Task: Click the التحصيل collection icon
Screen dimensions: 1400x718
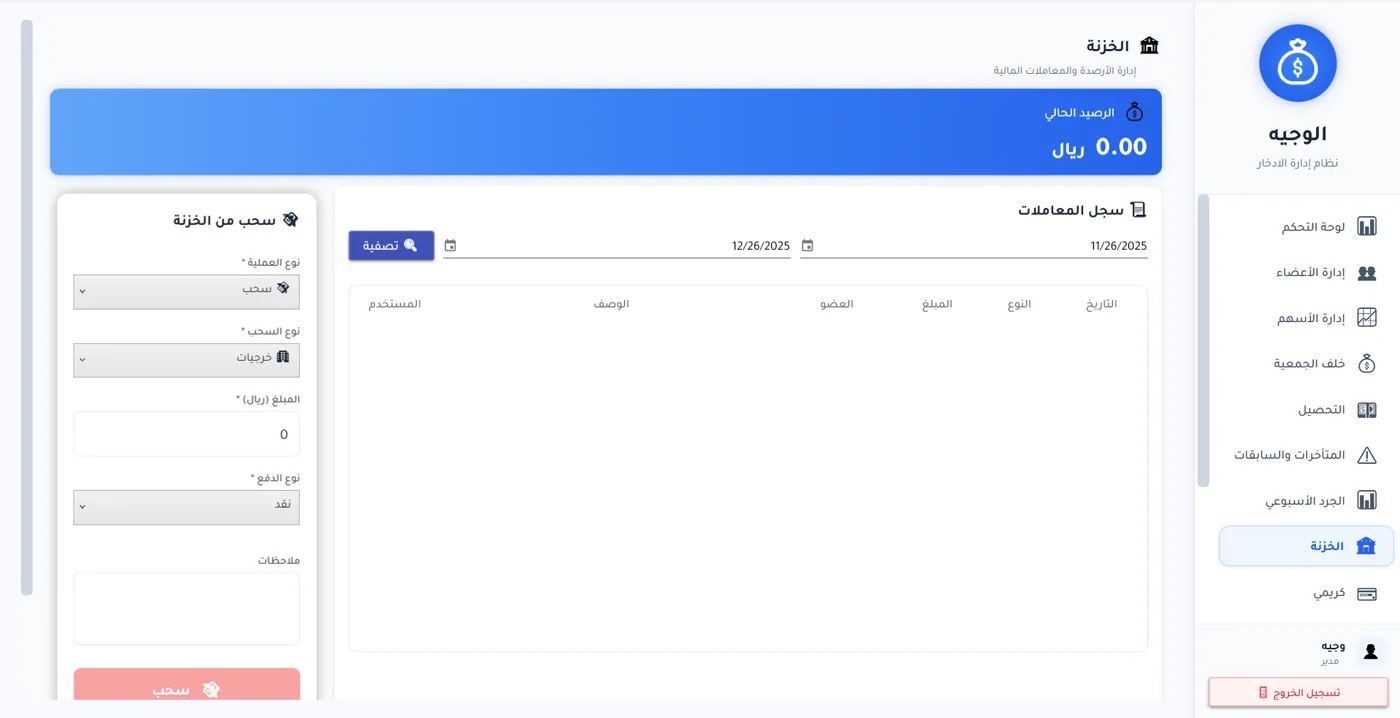Action: tap(1366, 410)
